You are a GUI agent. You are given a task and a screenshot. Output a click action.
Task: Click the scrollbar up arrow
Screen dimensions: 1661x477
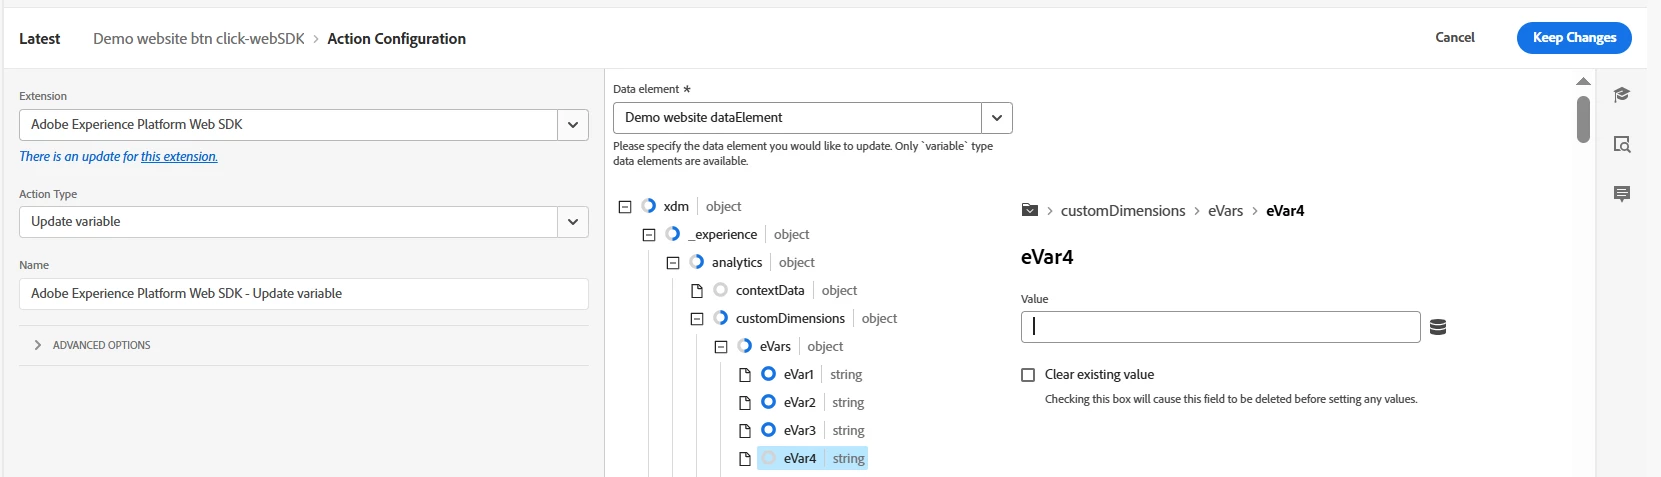(x=1583, y=81)
